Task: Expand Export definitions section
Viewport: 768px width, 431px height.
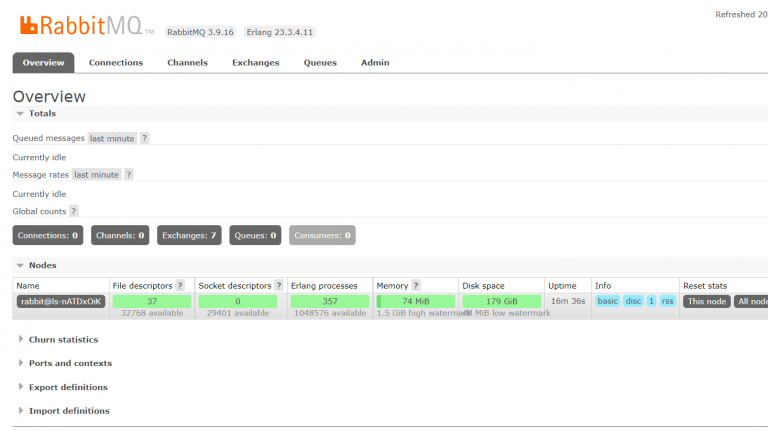Action: tap(67, 387)
